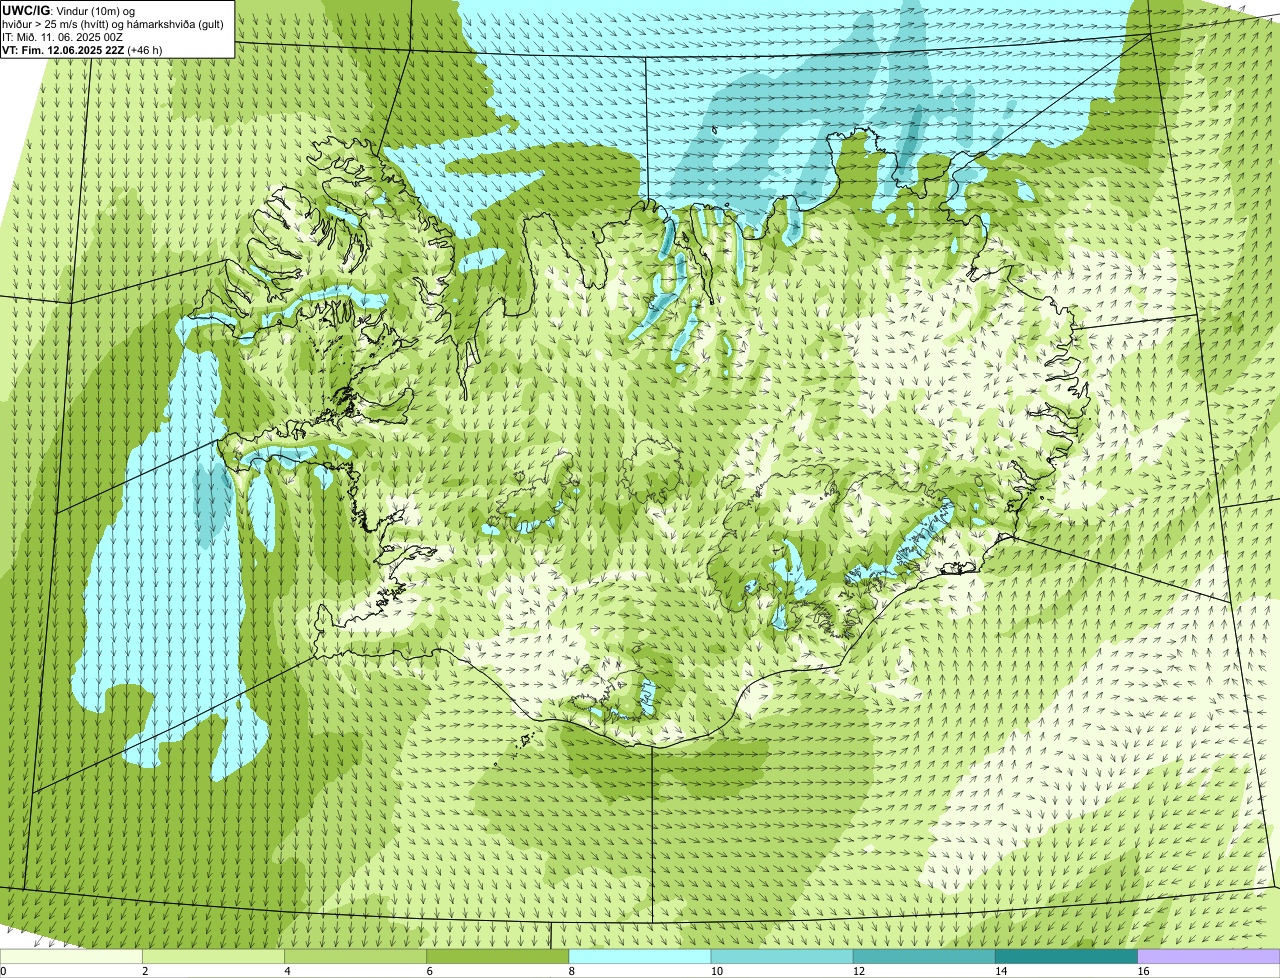Click the "8" label on the wind scale
Screen dimensions: 1280x978
(x=572, y=971)
